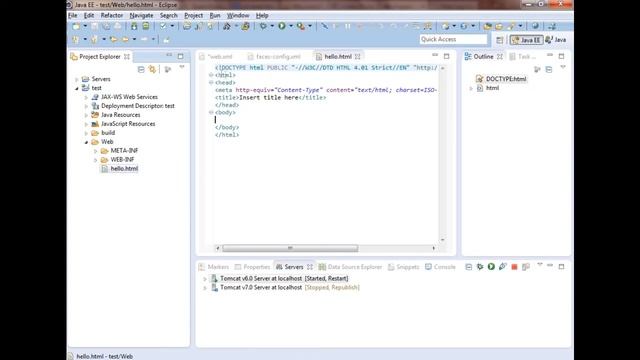640x360 pixels.
Task: Switch to the web.xml editor tab
Action: 216,57
